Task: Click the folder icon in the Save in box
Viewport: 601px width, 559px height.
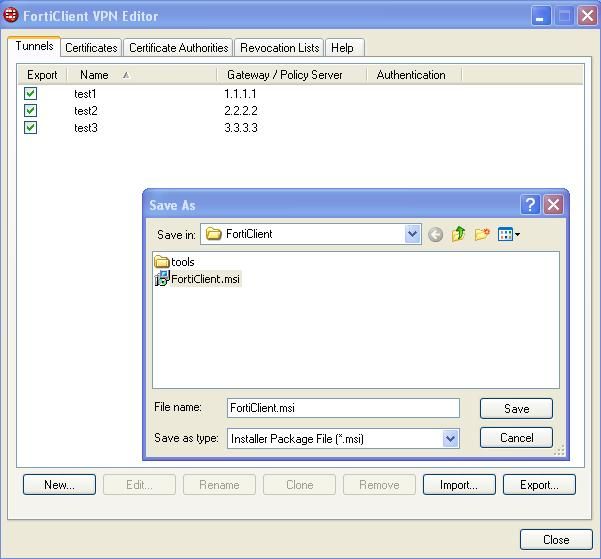Action: tap(213, 233)
